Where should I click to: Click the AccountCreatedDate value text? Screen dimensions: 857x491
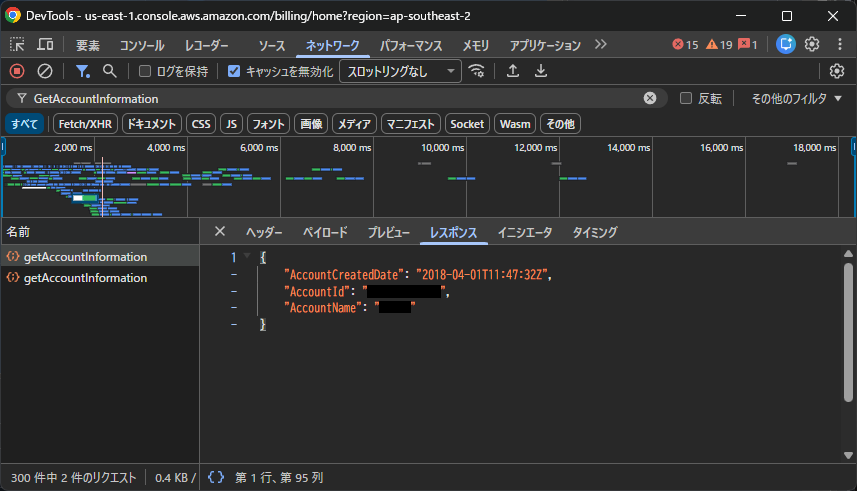tap(483, 274)
